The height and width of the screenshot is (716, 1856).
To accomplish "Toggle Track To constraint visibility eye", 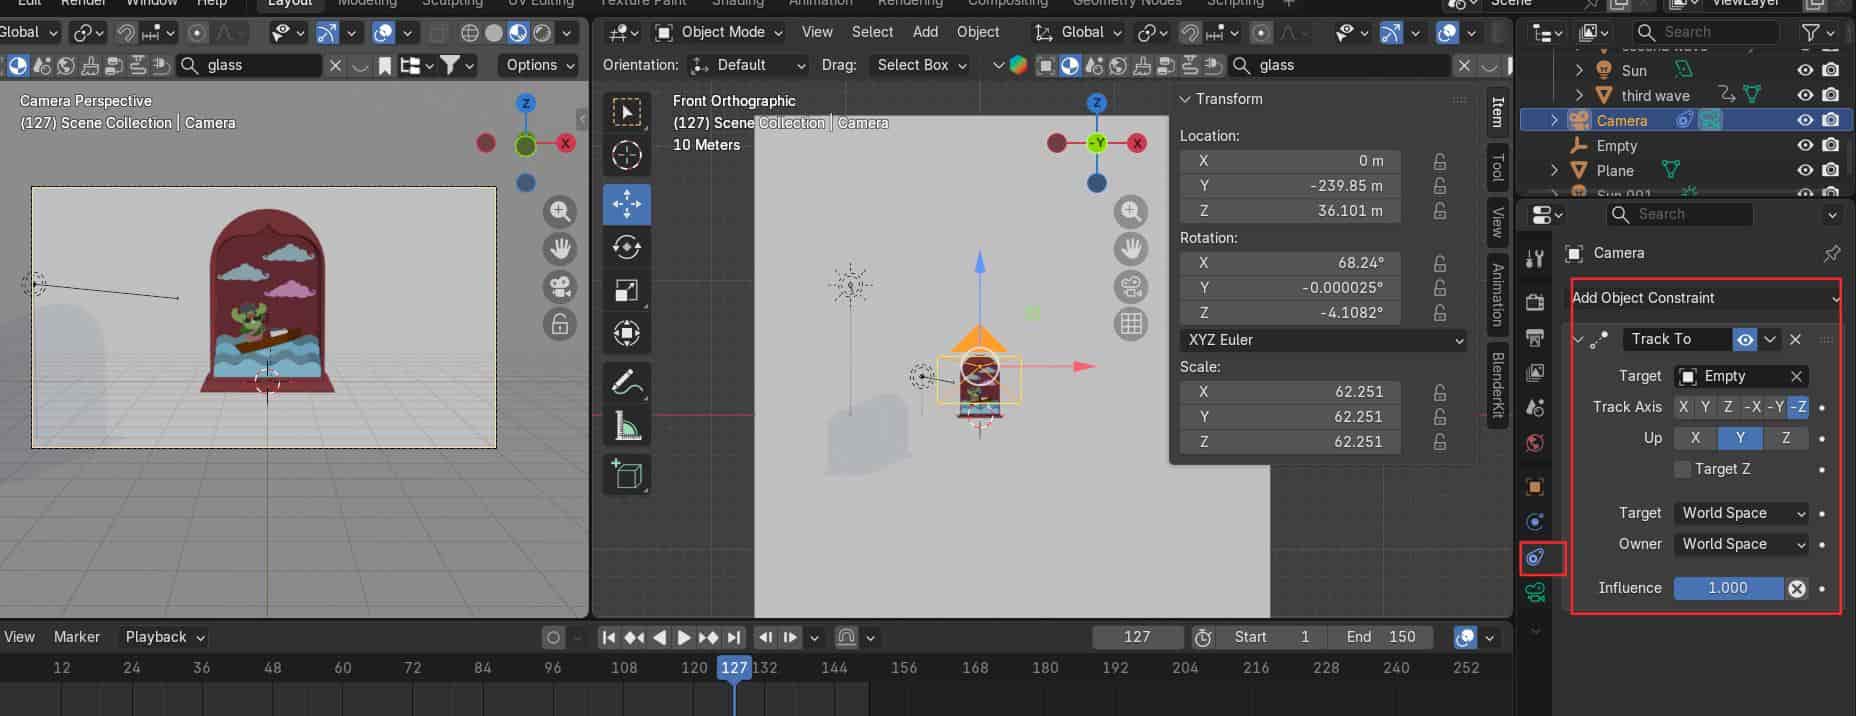I will [x=1745, y=339].
